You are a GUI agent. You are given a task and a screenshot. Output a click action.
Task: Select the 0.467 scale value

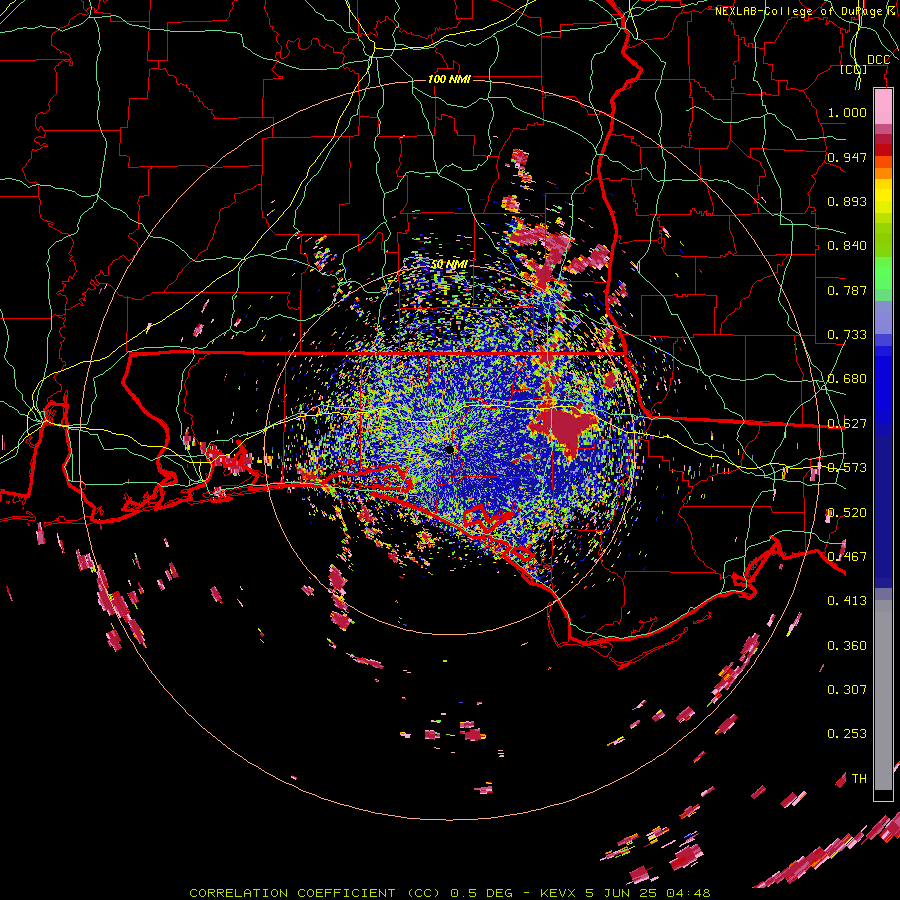pos(847,556)
